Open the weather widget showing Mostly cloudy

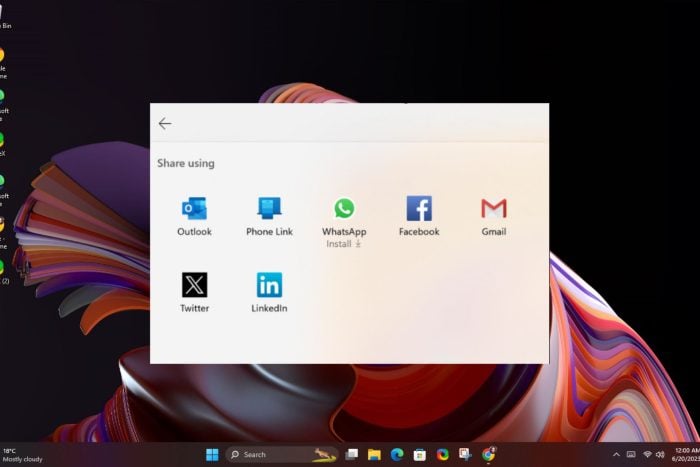click(22, 454)
